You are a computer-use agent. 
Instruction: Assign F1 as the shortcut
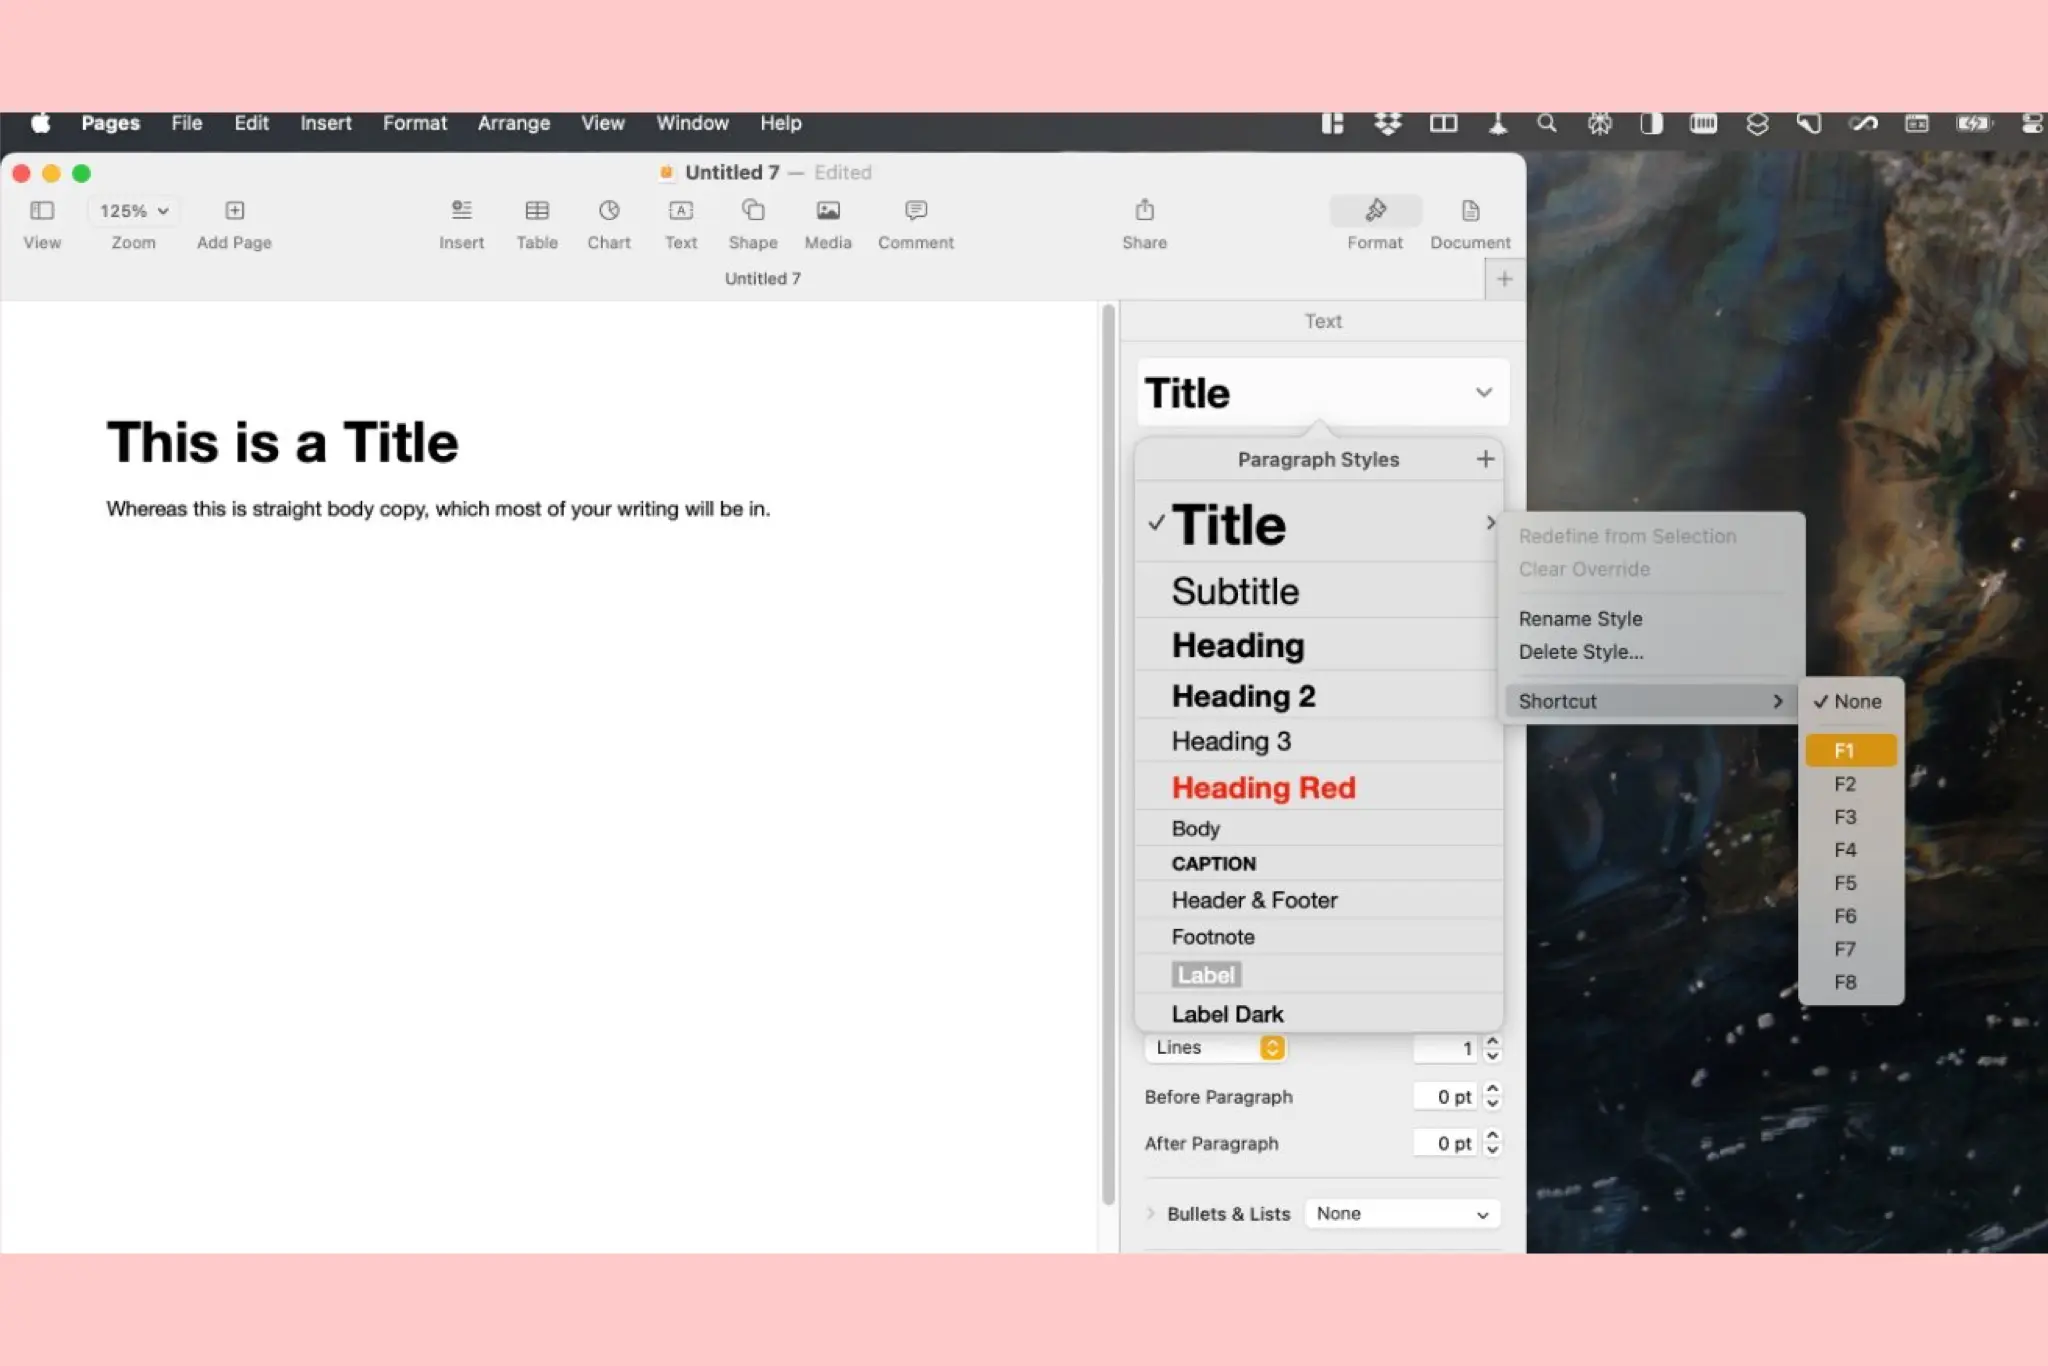(x=1851, y=750)
